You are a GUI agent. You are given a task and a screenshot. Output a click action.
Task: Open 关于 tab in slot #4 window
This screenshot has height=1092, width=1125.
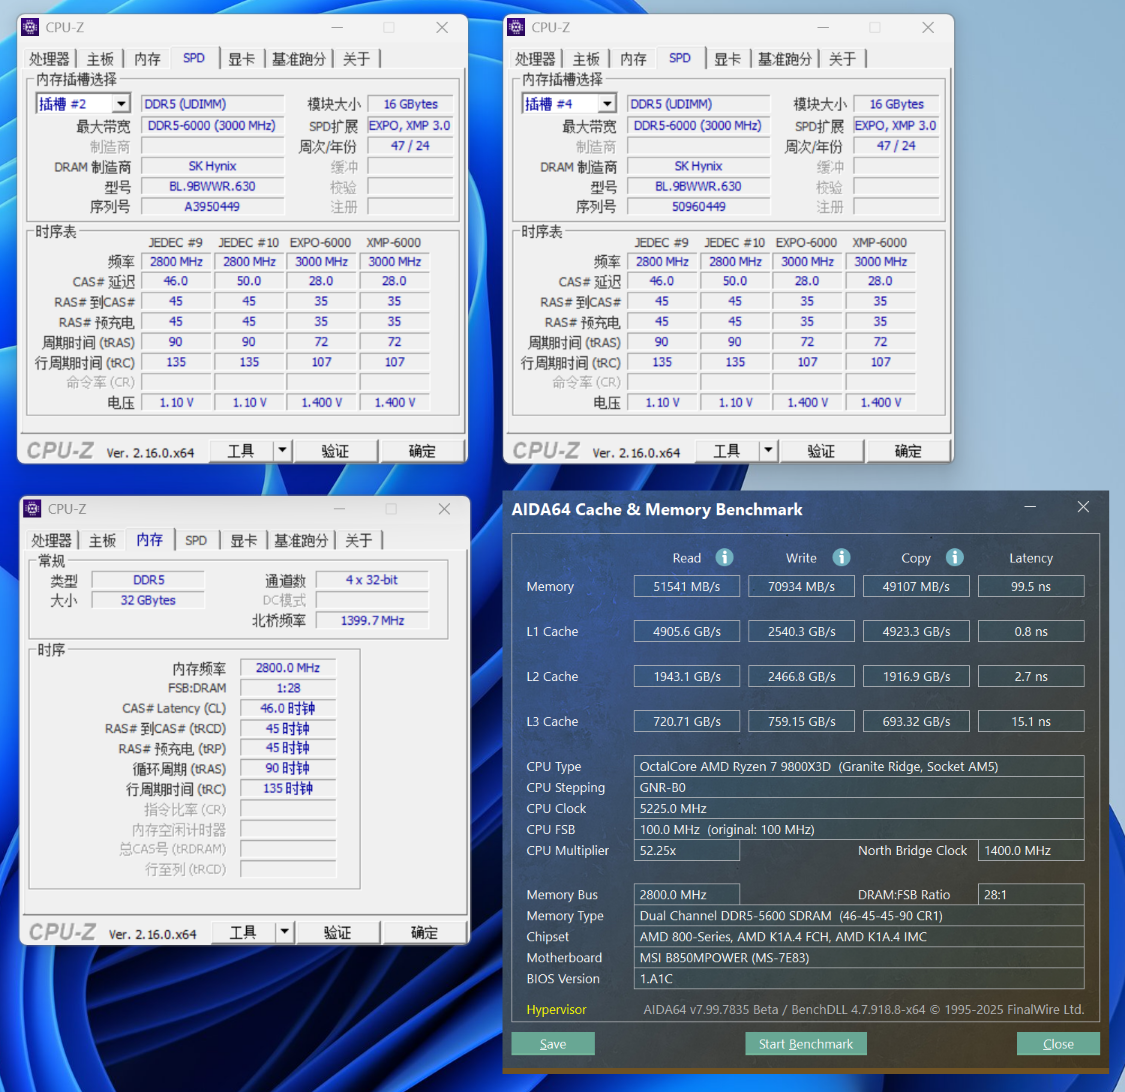tap(842, 59)
